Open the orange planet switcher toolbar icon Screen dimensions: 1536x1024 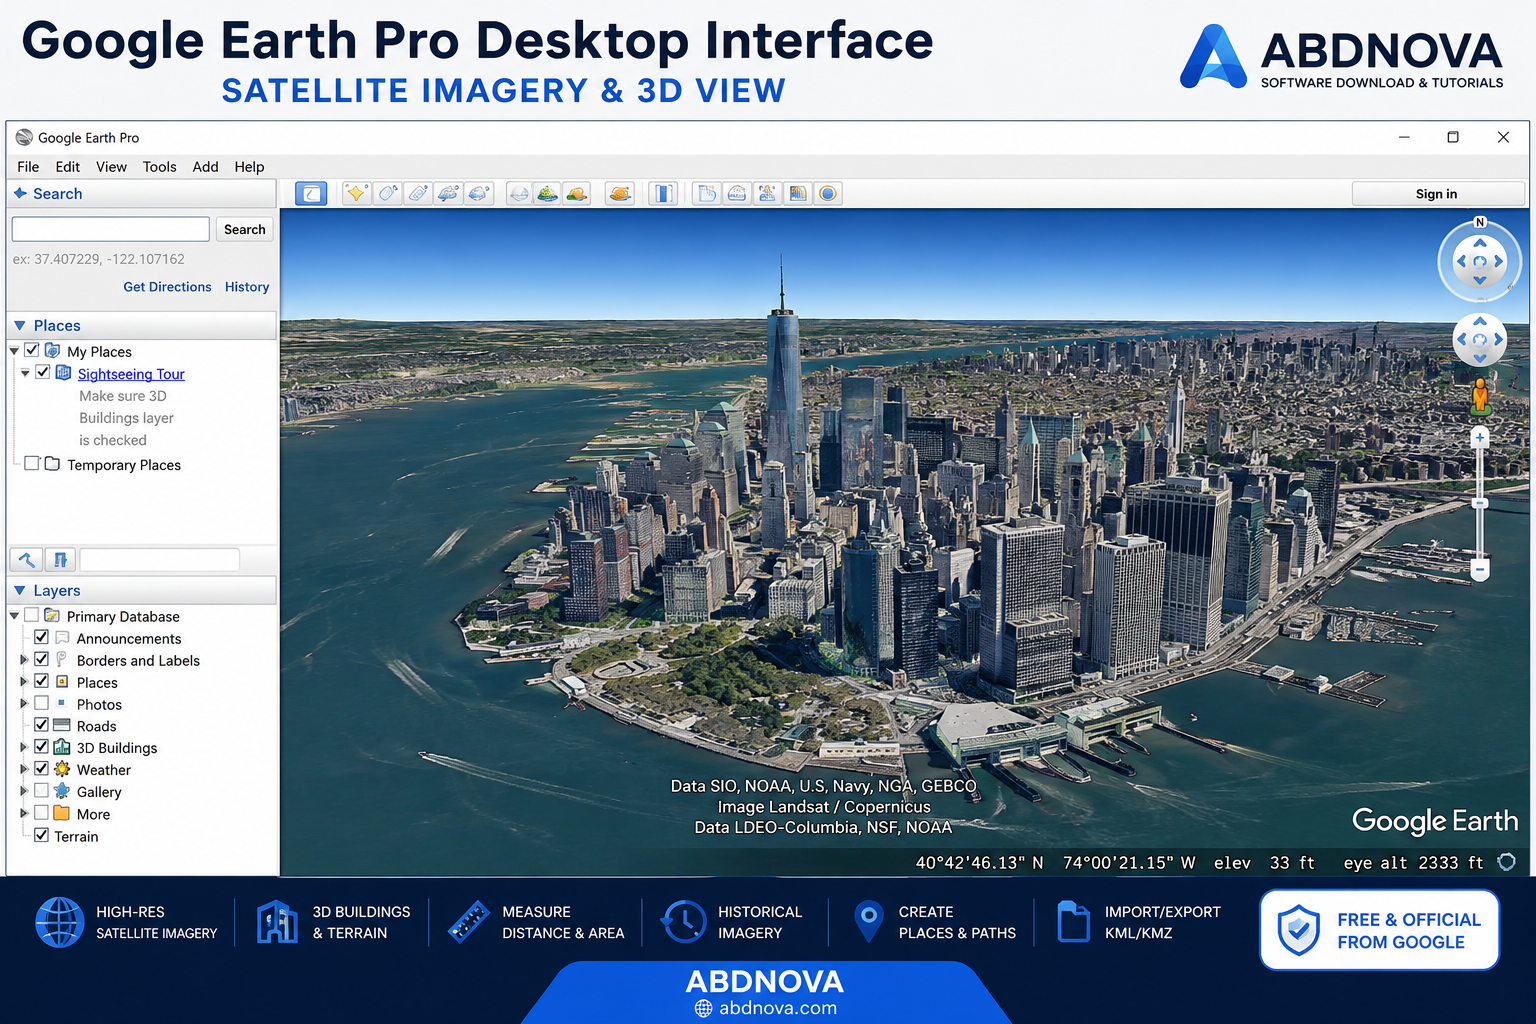pos(576,193)
